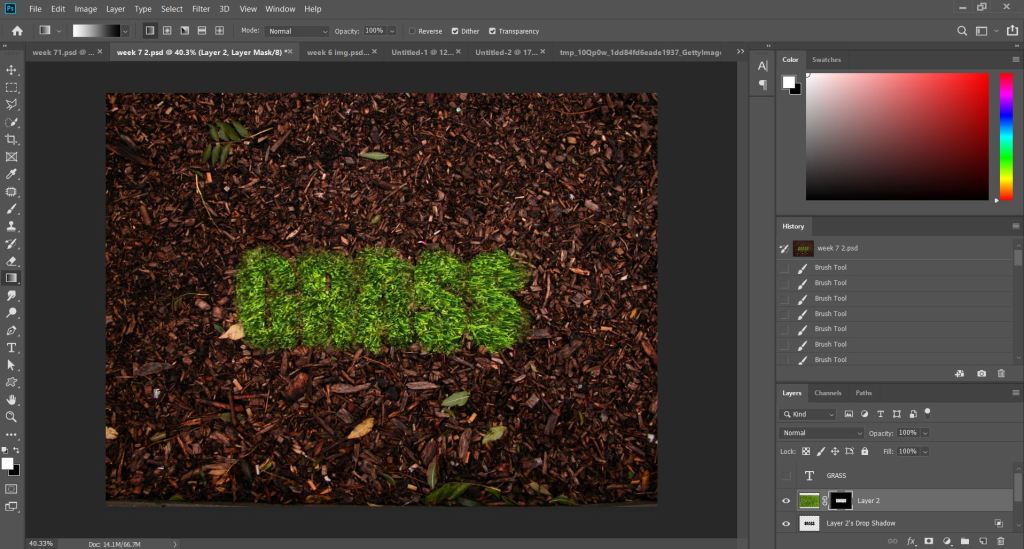Open the Filter menu
1024x549 pixels.
coord(201,9)
